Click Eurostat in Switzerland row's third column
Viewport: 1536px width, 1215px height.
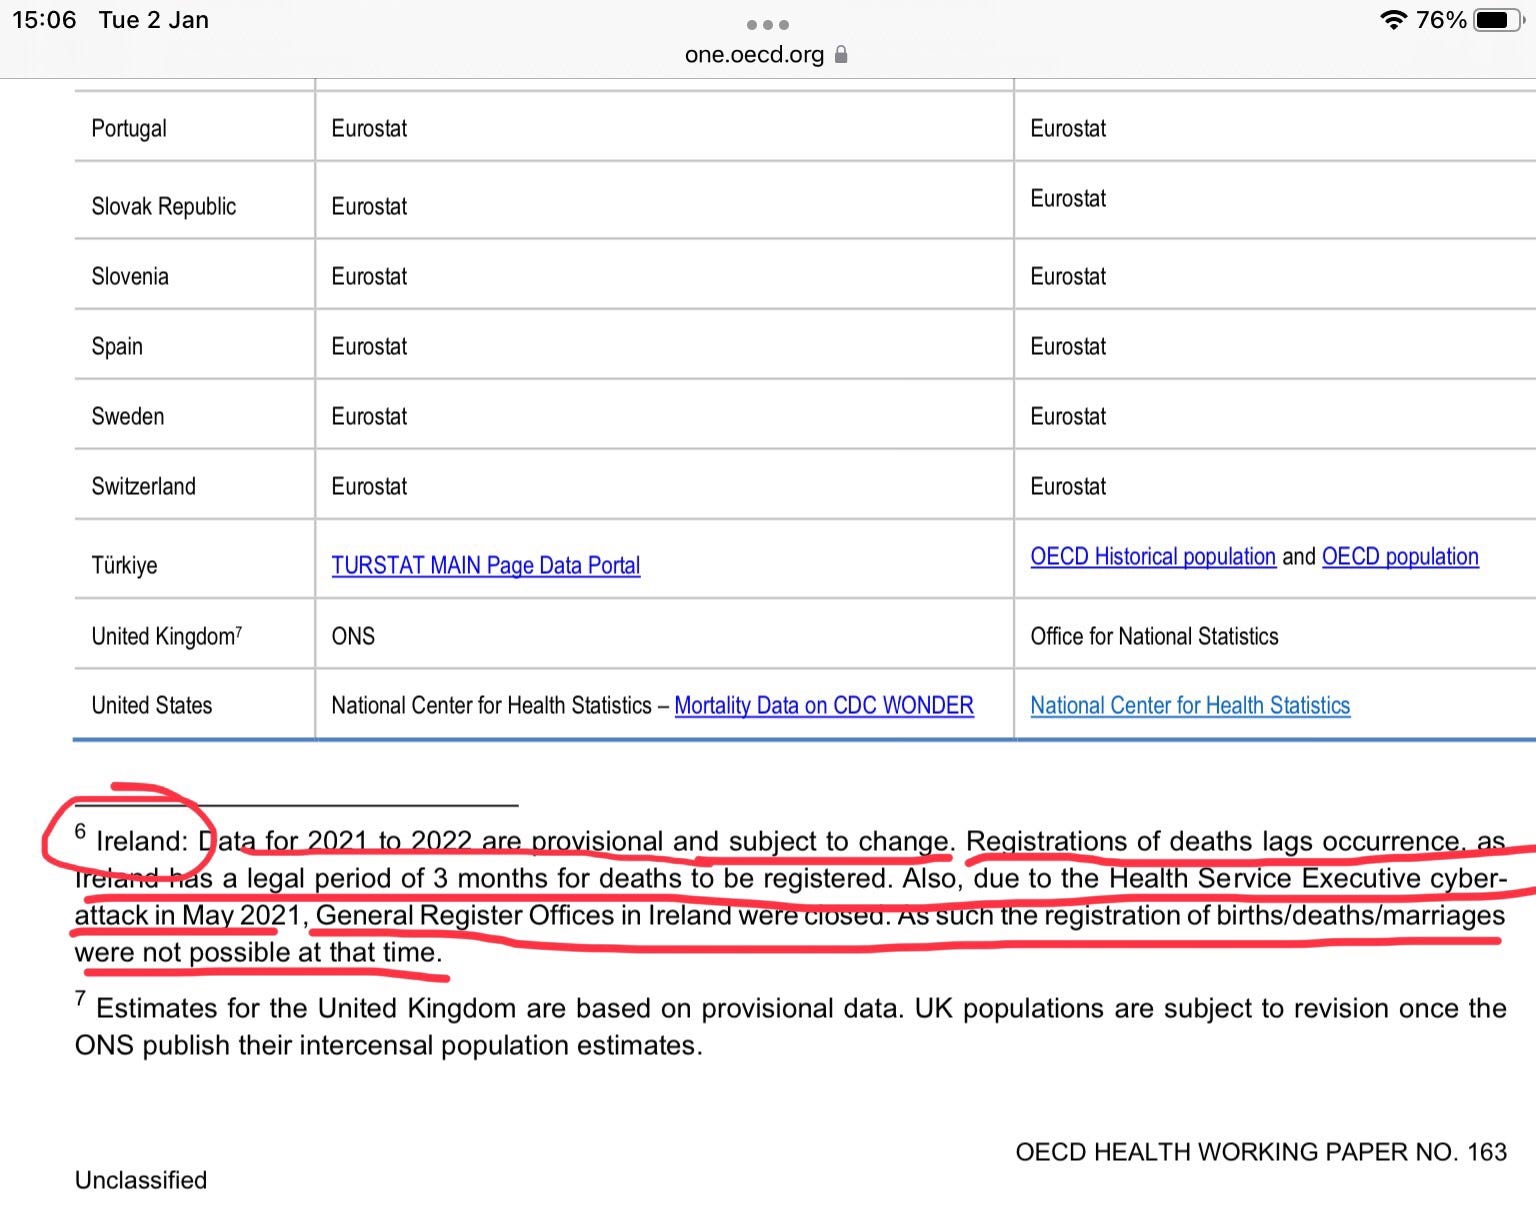click(x=1068, y=486)
